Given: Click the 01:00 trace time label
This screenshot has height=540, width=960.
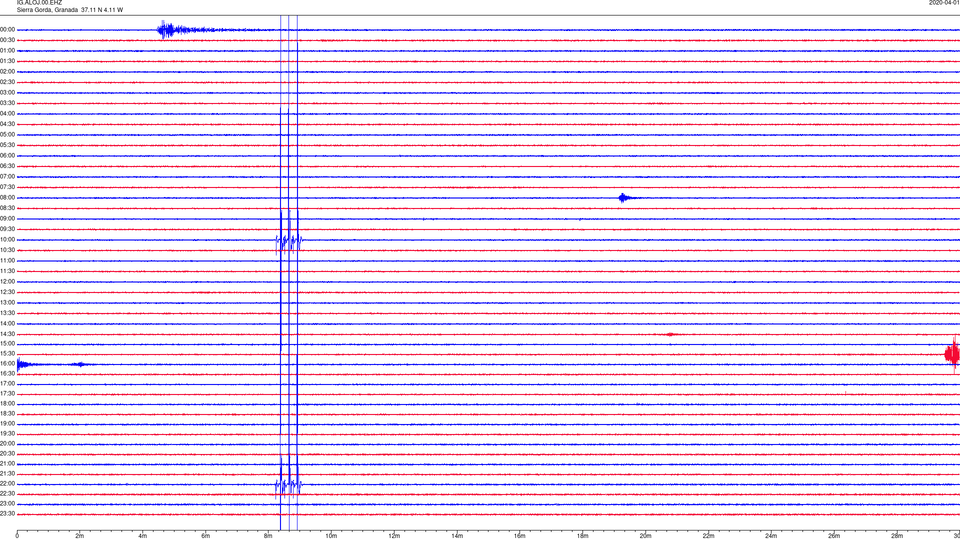Looking at the screenshot, I should pos(7,51).
